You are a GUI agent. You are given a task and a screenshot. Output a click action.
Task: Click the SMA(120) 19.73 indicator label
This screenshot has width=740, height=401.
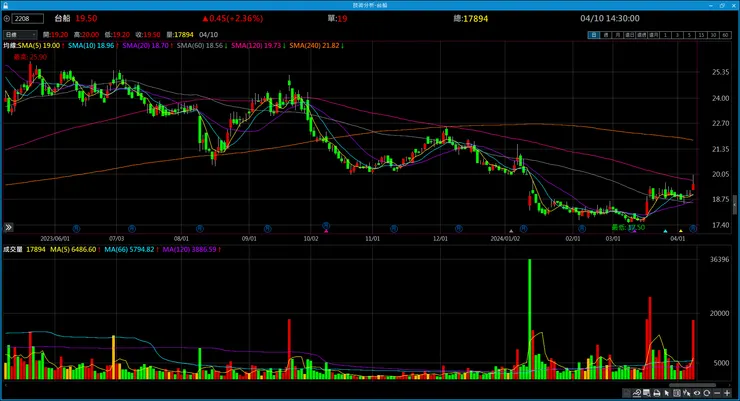pyautogui.click(x=258, y=46)
